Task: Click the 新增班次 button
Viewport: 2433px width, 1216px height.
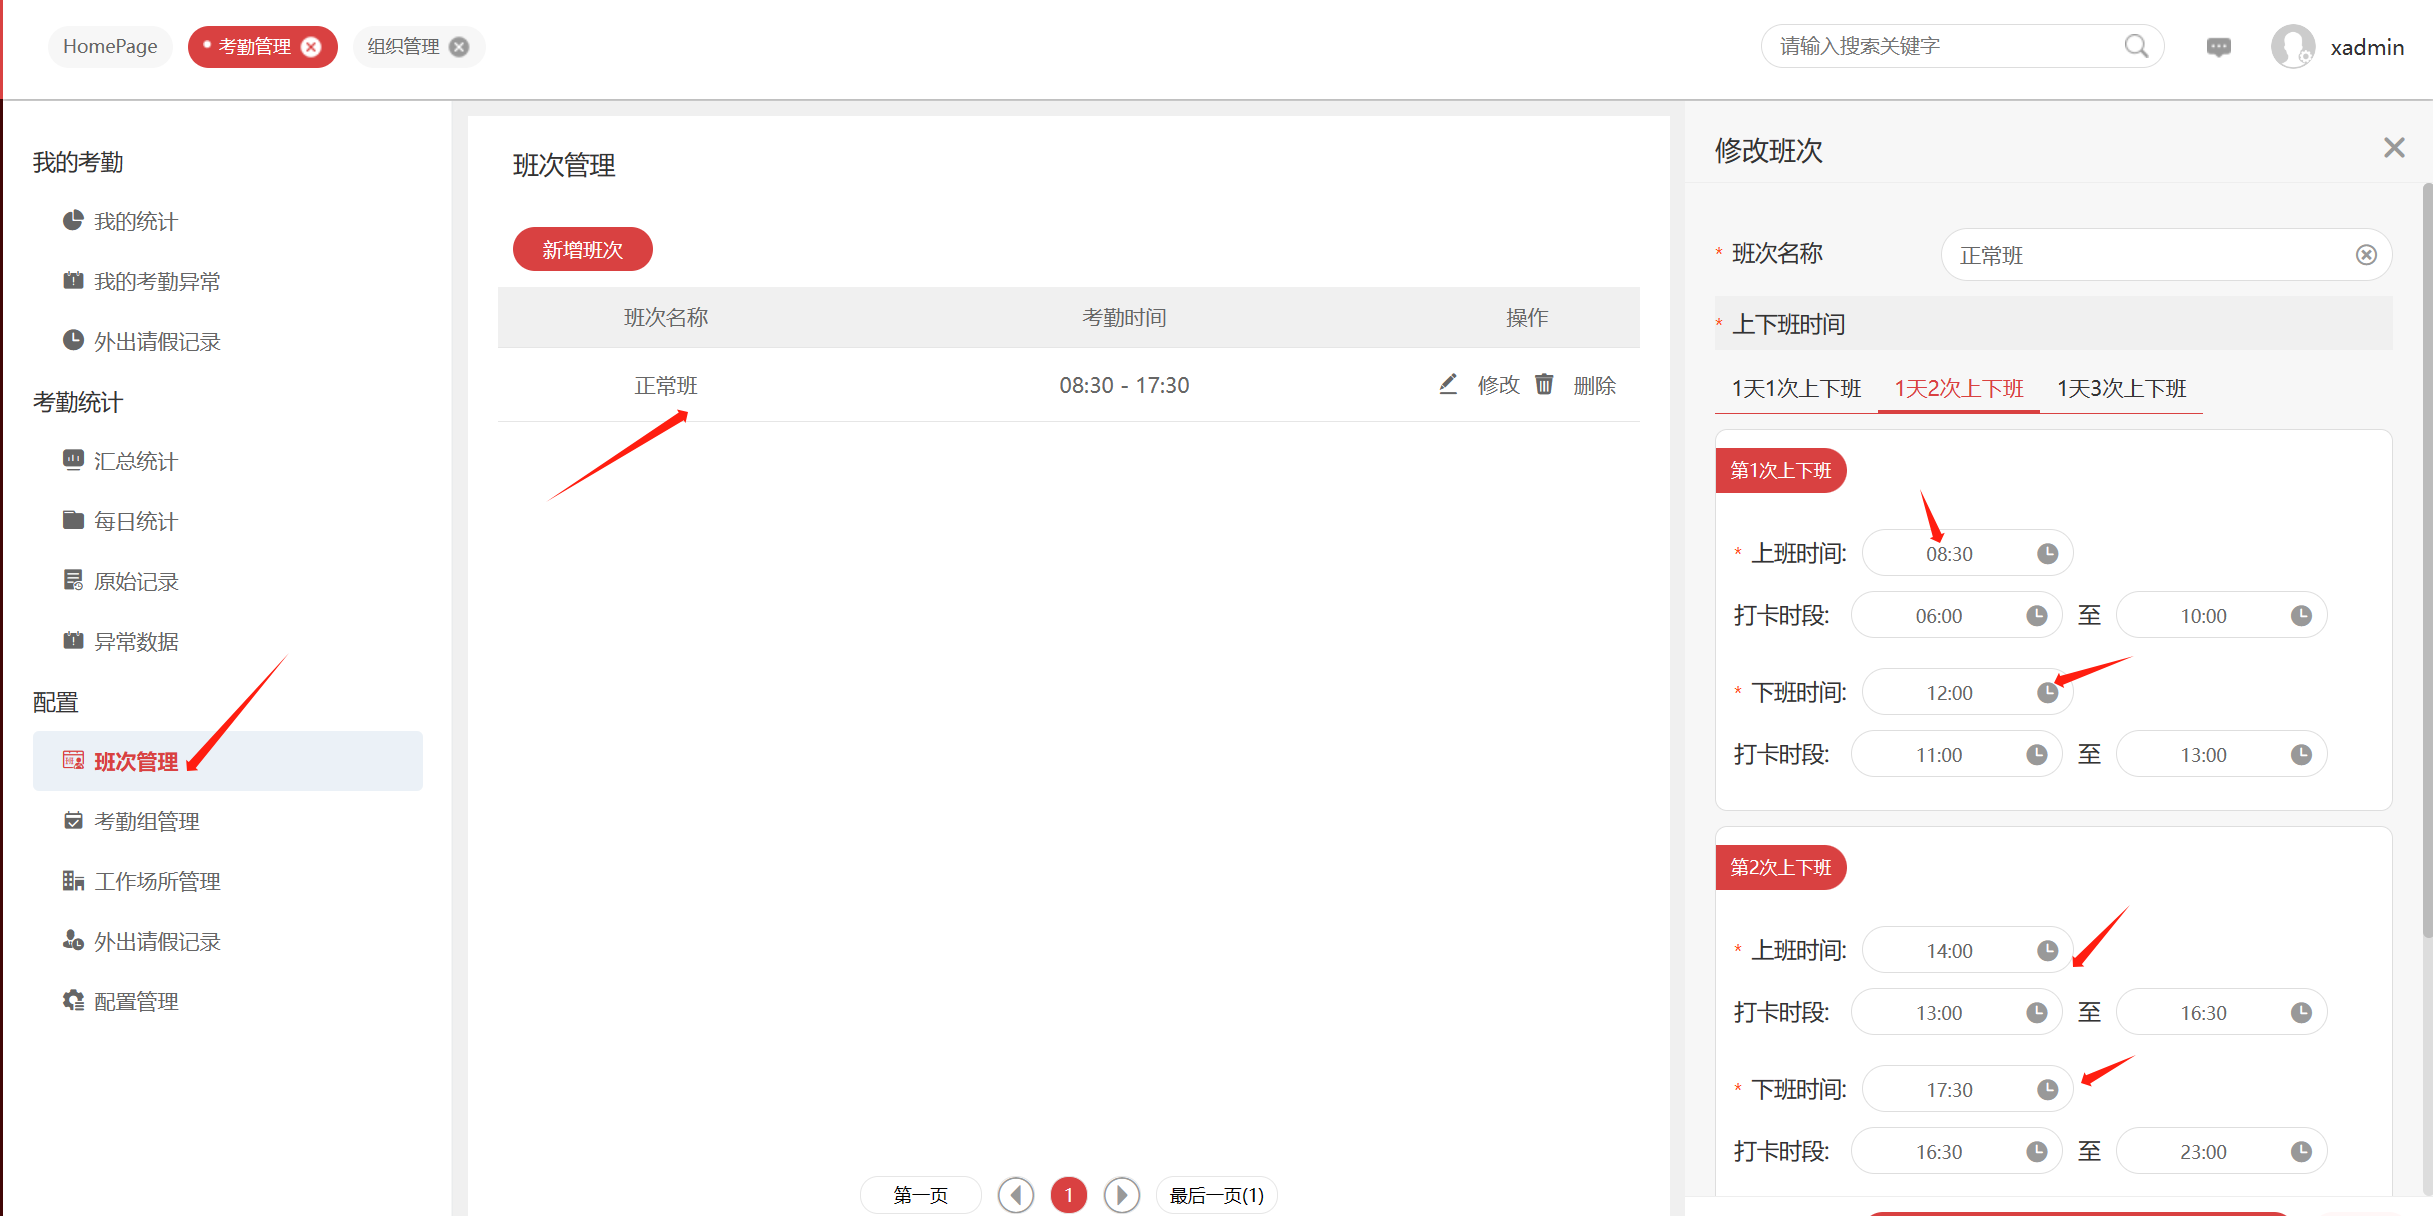Action: pos(582,250)
